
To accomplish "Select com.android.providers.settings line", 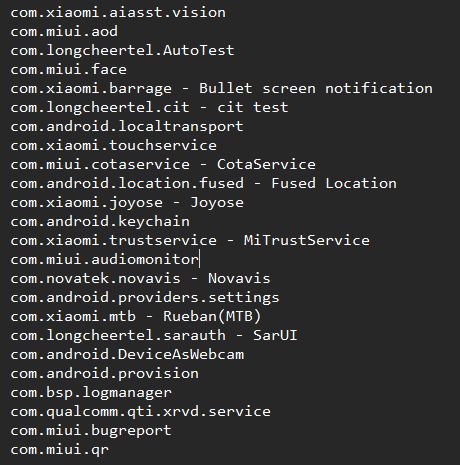I will point(145,298).
